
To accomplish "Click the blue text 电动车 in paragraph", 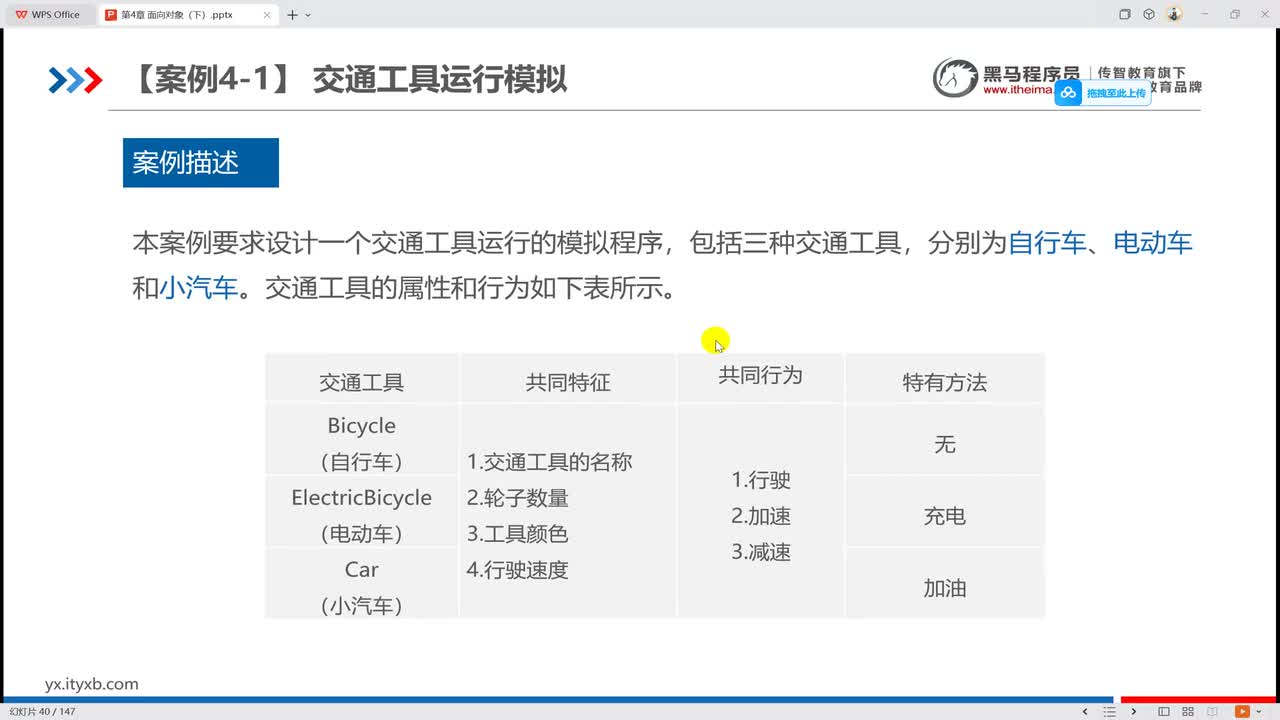I will [1152, 243].
